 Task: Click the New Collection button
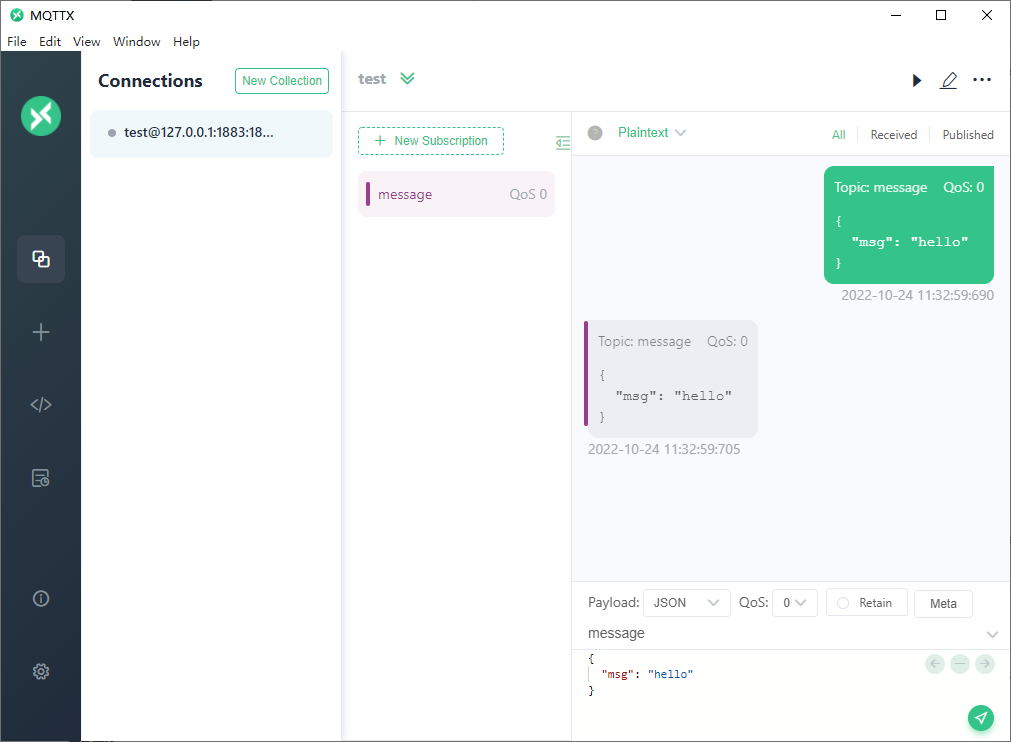point(282,81)
